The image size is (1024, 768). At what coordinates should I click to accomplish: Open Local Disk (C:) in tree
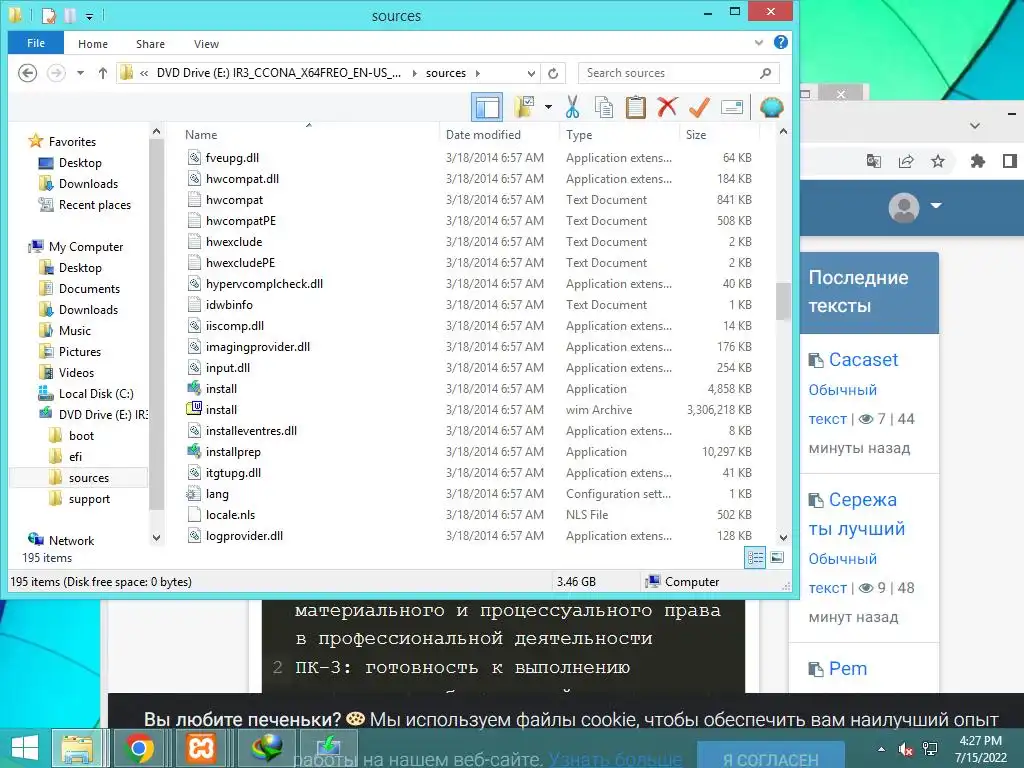click(x=96, y=394)
